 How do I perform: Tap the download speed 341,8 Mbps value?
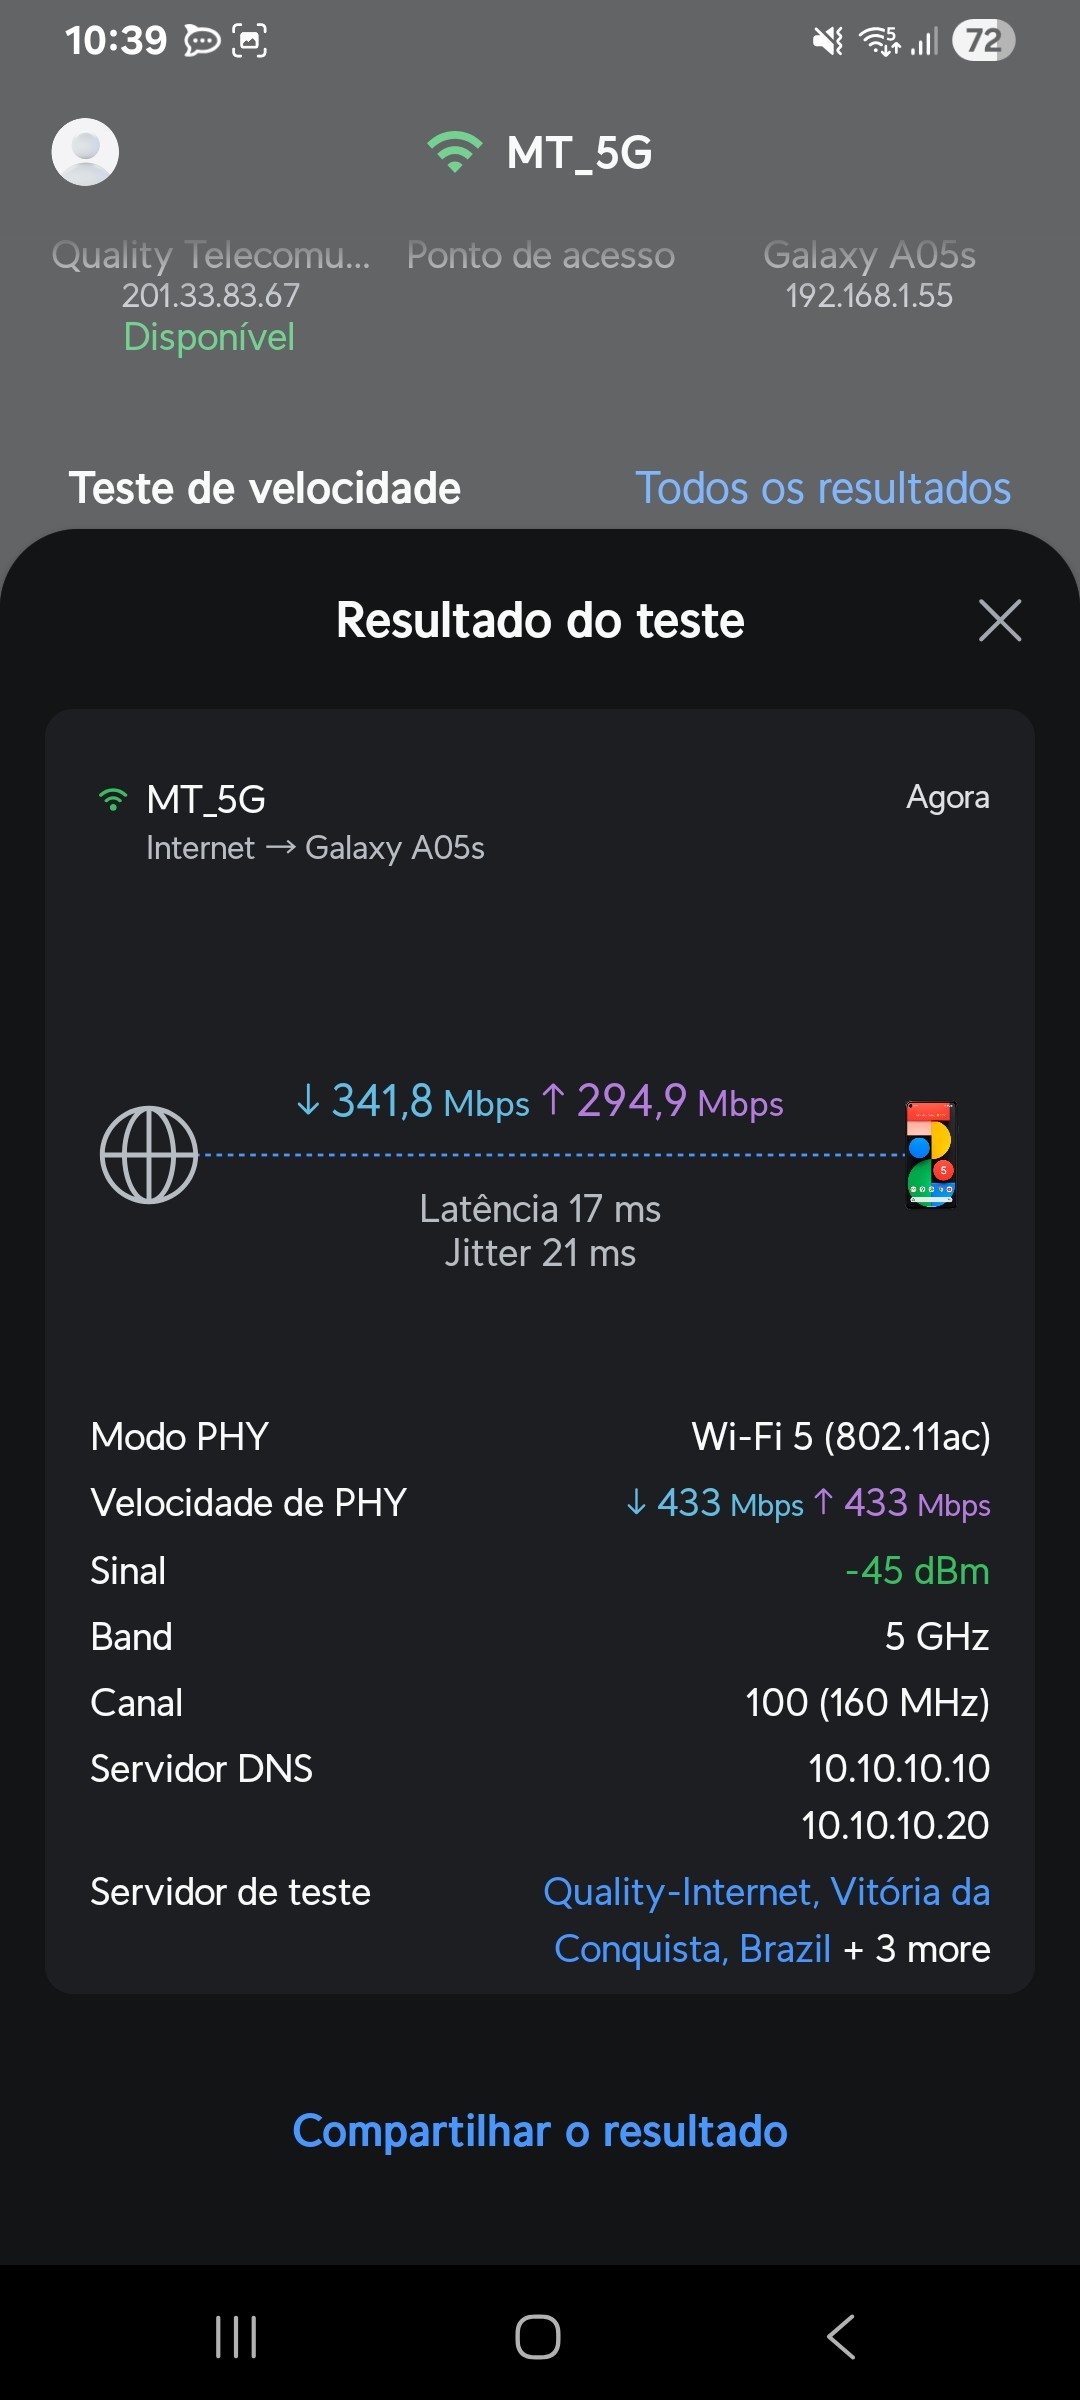coord(413,1101)
